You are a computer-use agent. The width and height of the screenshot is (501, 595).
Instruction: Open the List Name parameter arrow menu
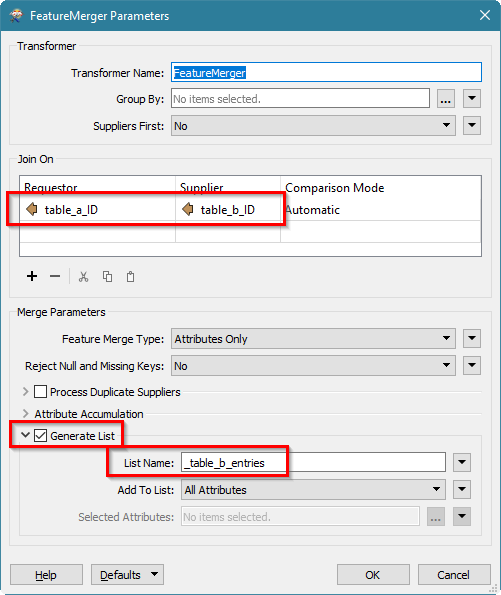click(462, 463)
